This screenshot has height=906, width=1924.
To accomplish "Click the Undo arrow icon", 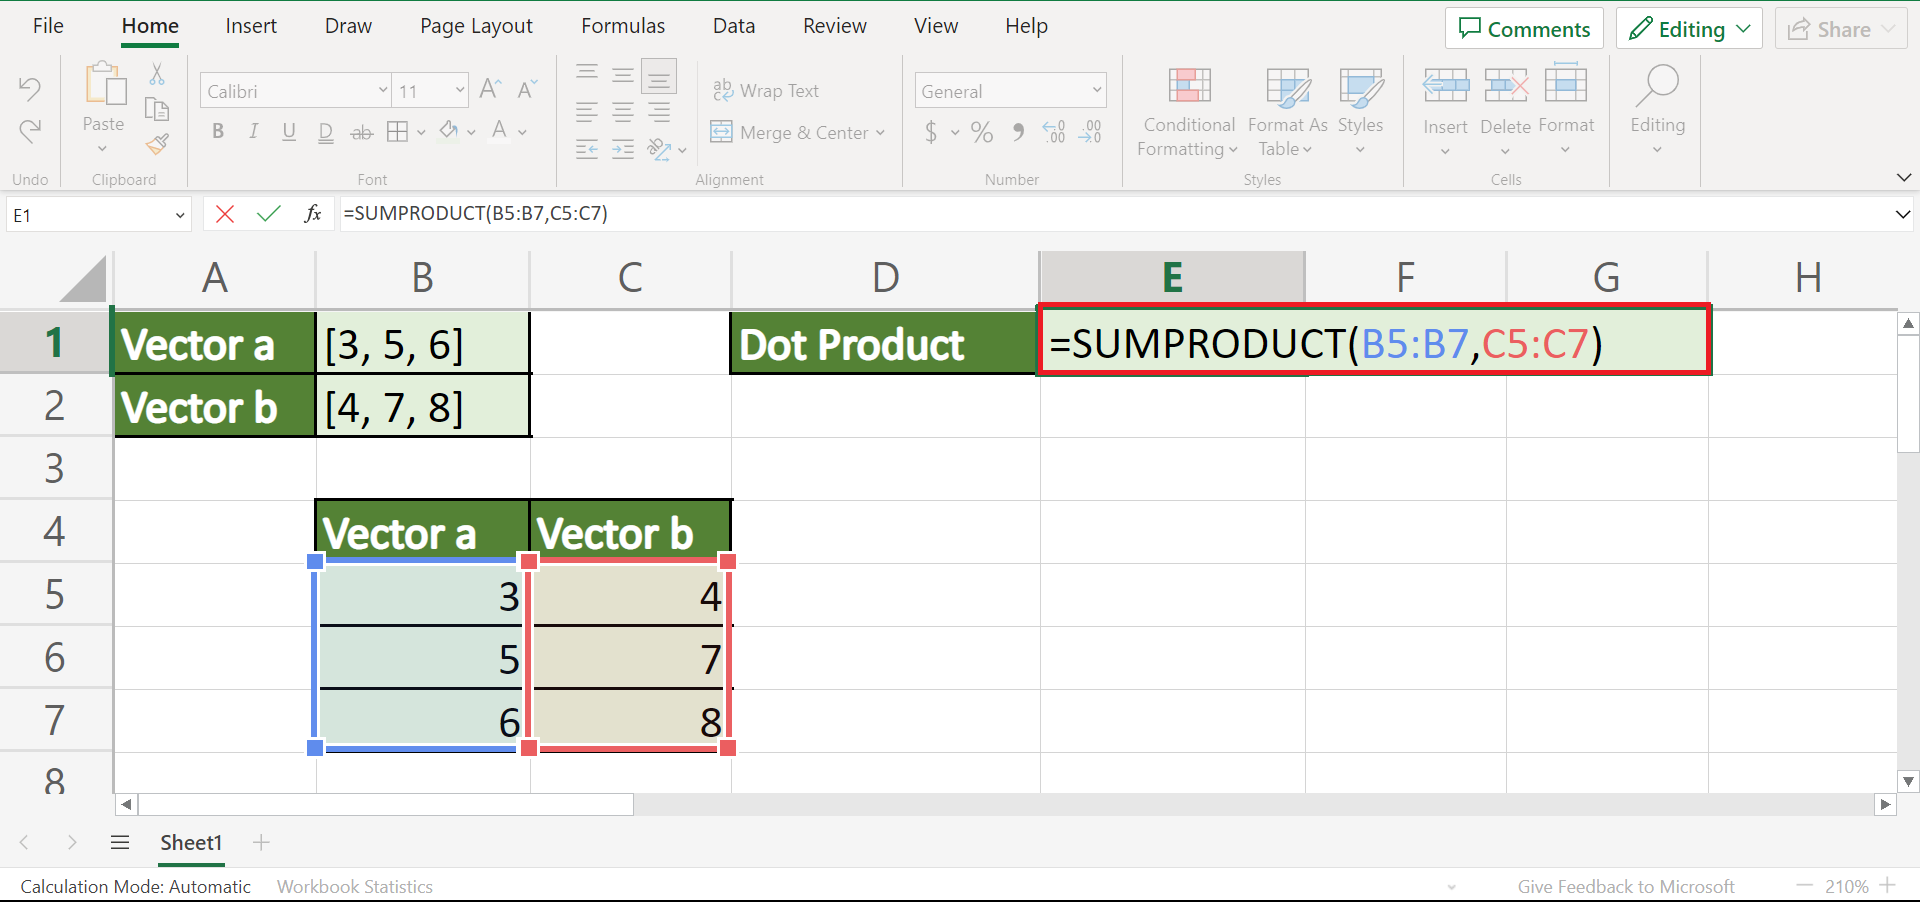I will [30, 89].
